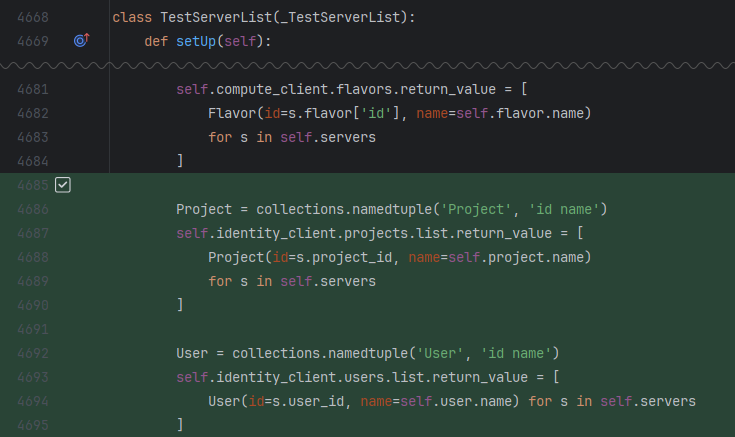Jump to the _TestServerList base class reference

point(328,17)
